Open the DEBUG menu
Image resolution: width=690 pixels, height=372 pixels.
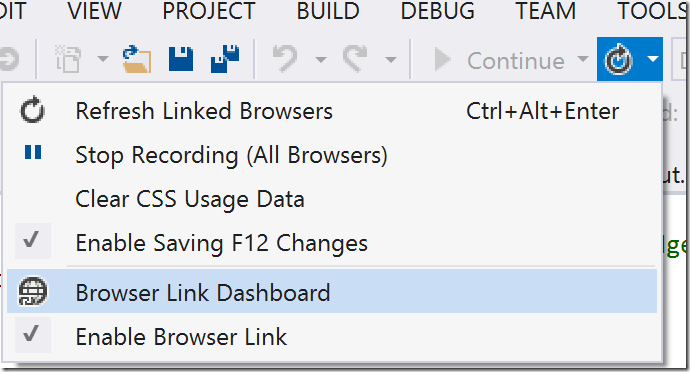[437, 11]
